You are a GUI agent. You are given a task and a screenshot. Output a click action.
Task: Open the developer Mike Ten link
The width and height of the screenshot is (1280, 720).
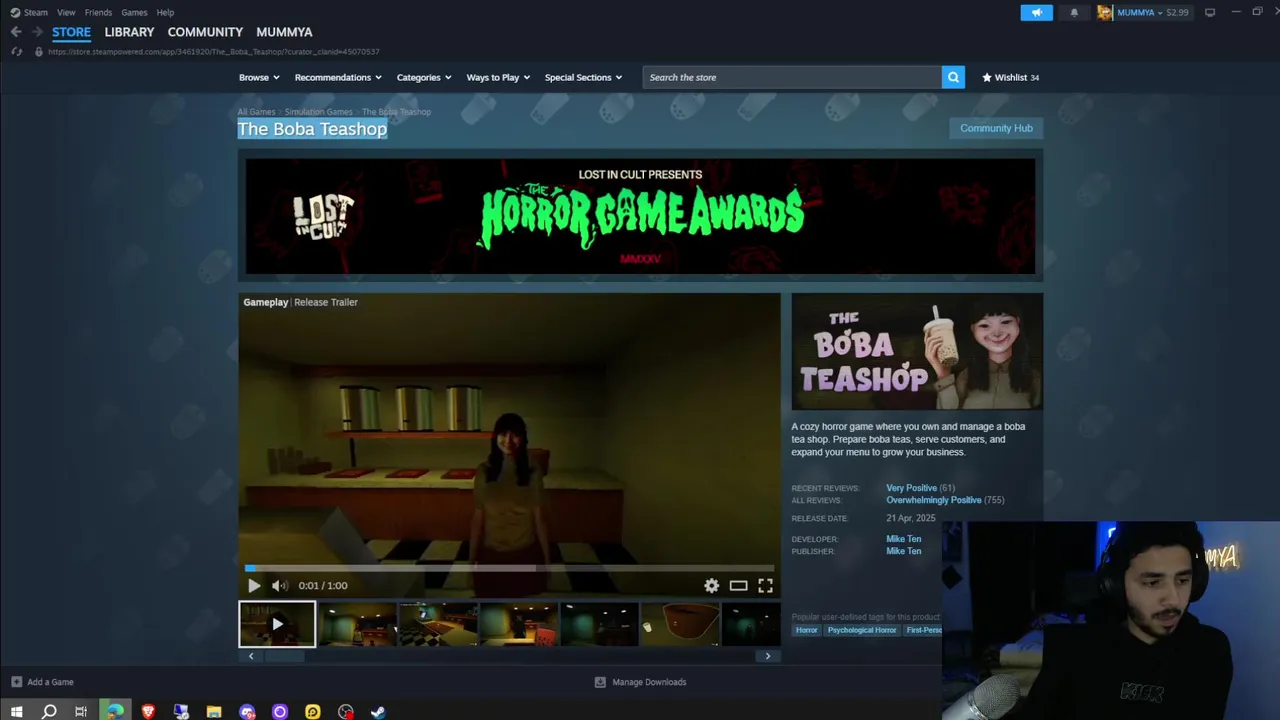[903, 539]
